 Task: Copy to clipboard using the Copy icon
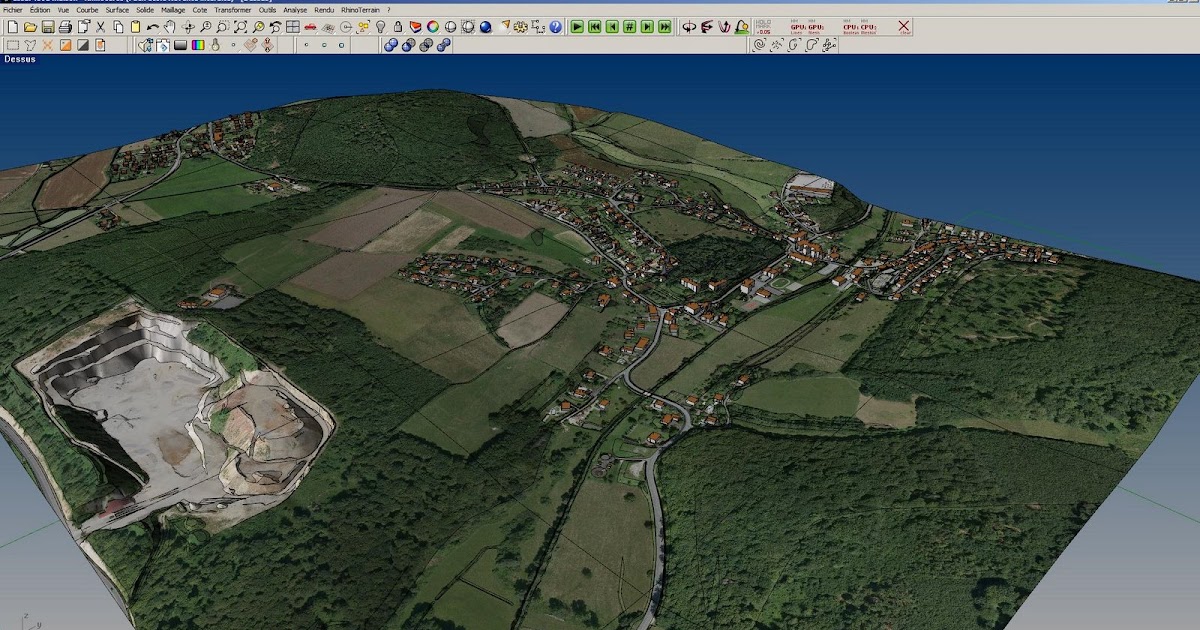click(118, 27)
